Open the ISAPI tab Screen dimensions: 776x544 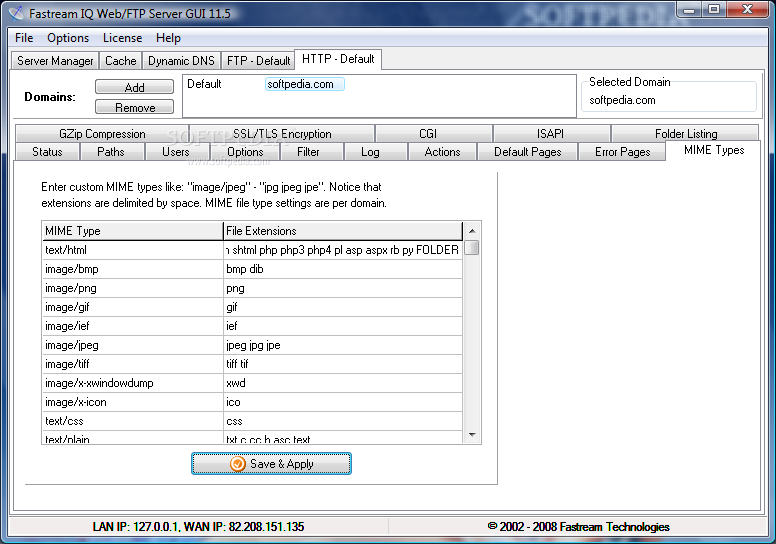click(550, 134)
